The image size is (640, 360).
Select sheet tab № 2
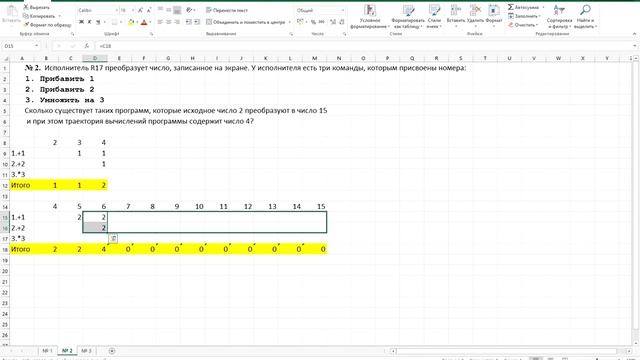click(67, 351)
